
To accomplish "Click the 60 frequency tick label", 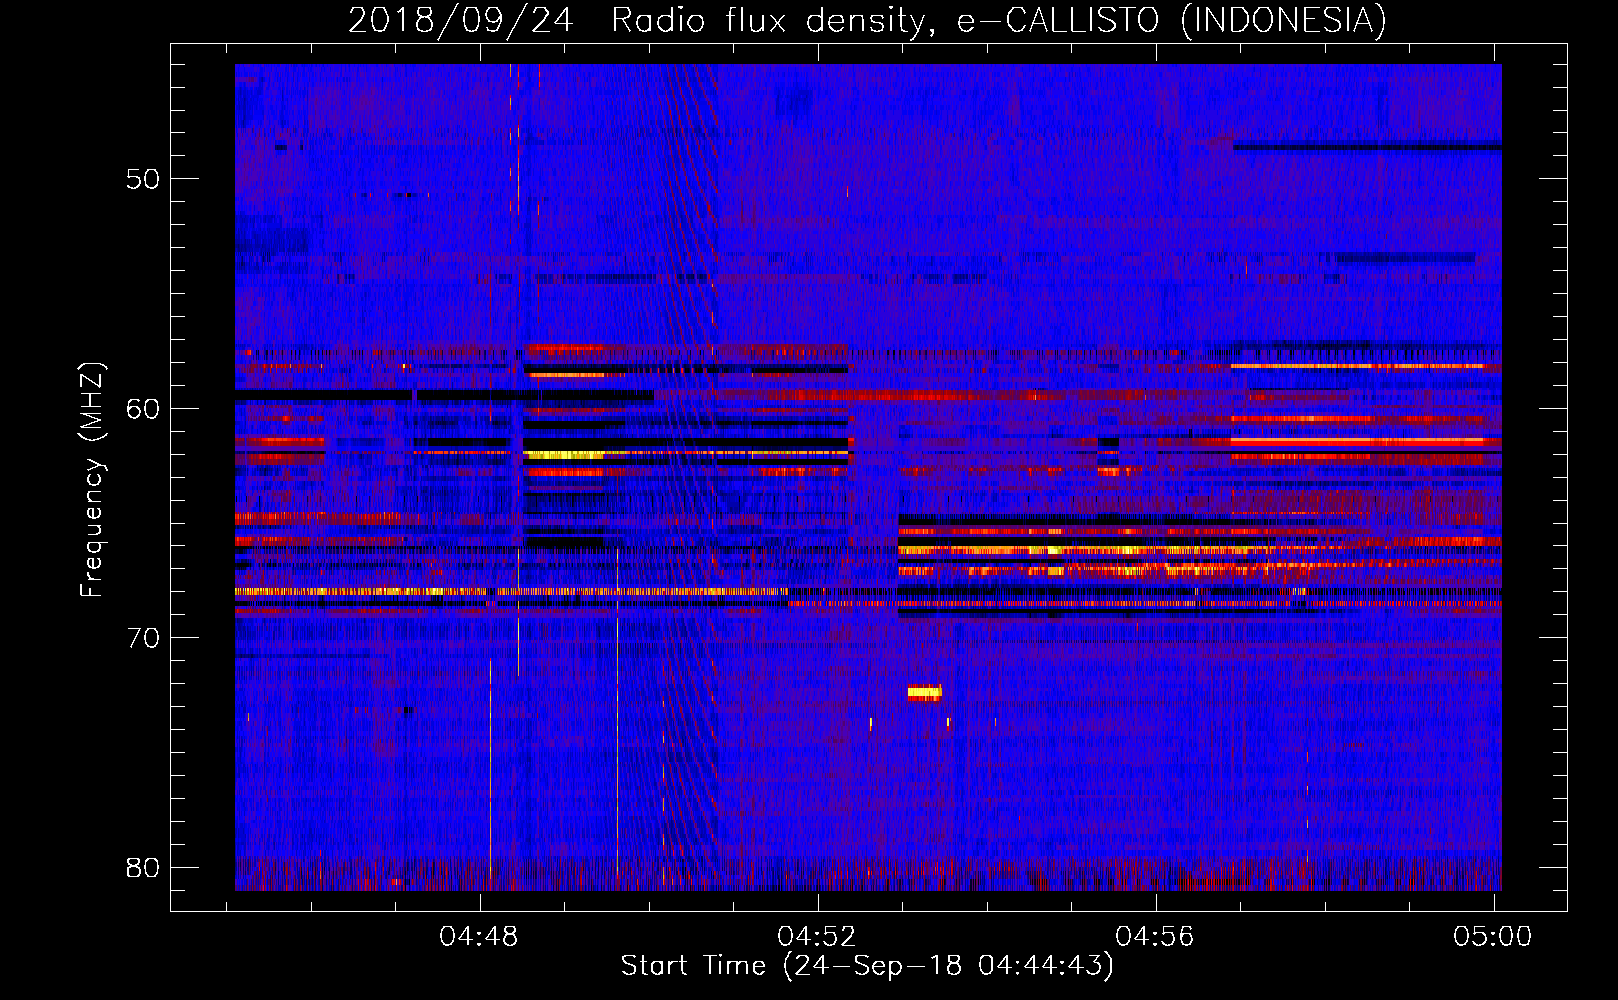I will (x=143, y=409).
